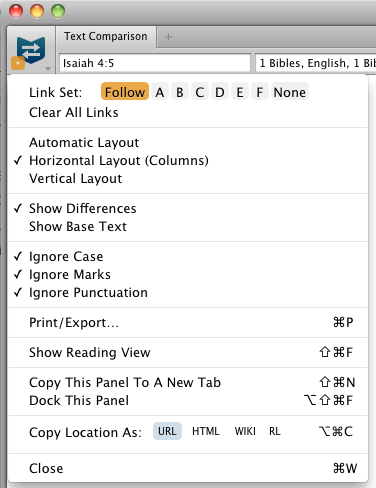
Task: Set link set to None
Action: pyautogui.click(x=290, y=92)
